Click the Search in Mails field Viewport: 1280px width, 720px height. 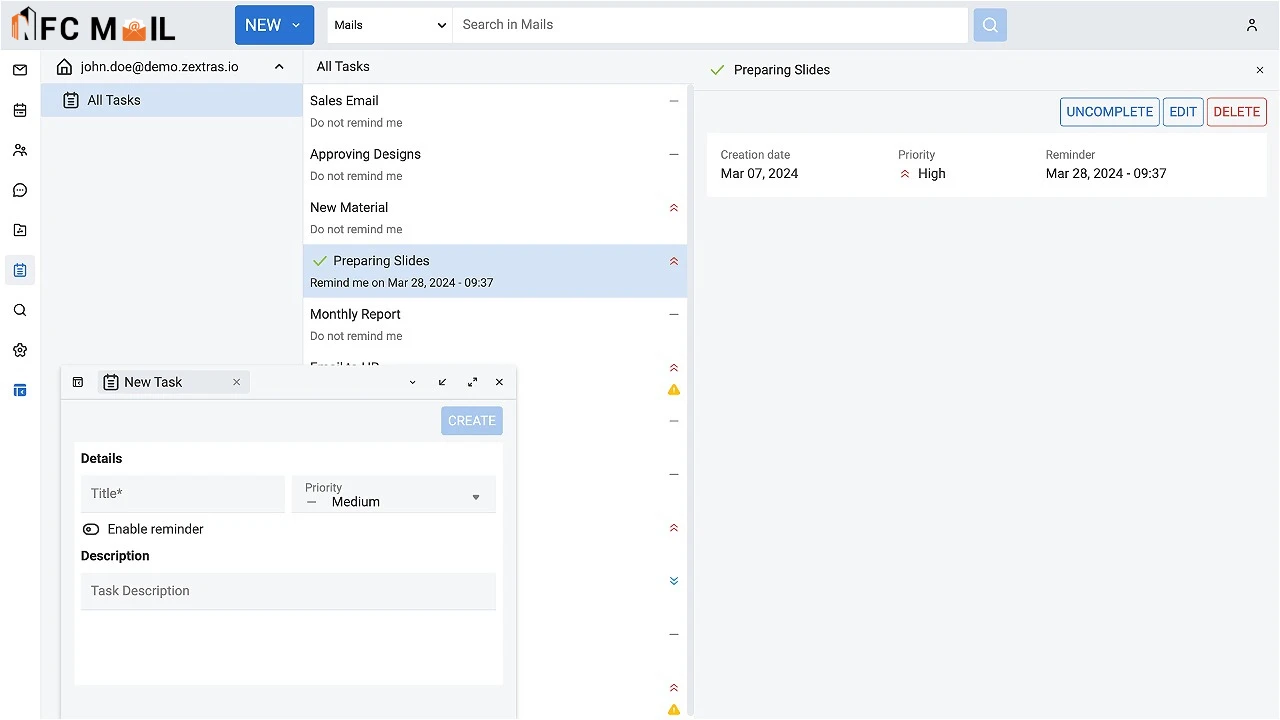710,25
